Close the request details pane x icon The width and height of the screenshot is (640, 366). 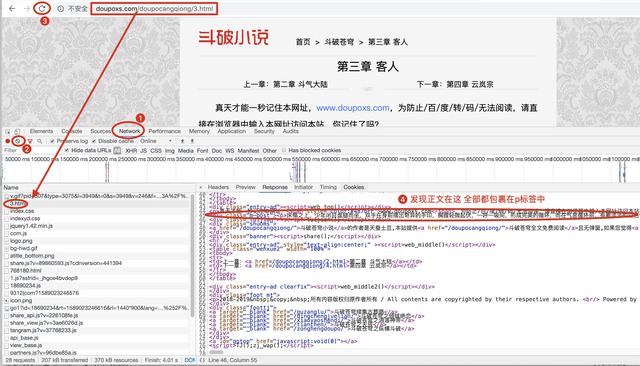[x=200, y=187]
